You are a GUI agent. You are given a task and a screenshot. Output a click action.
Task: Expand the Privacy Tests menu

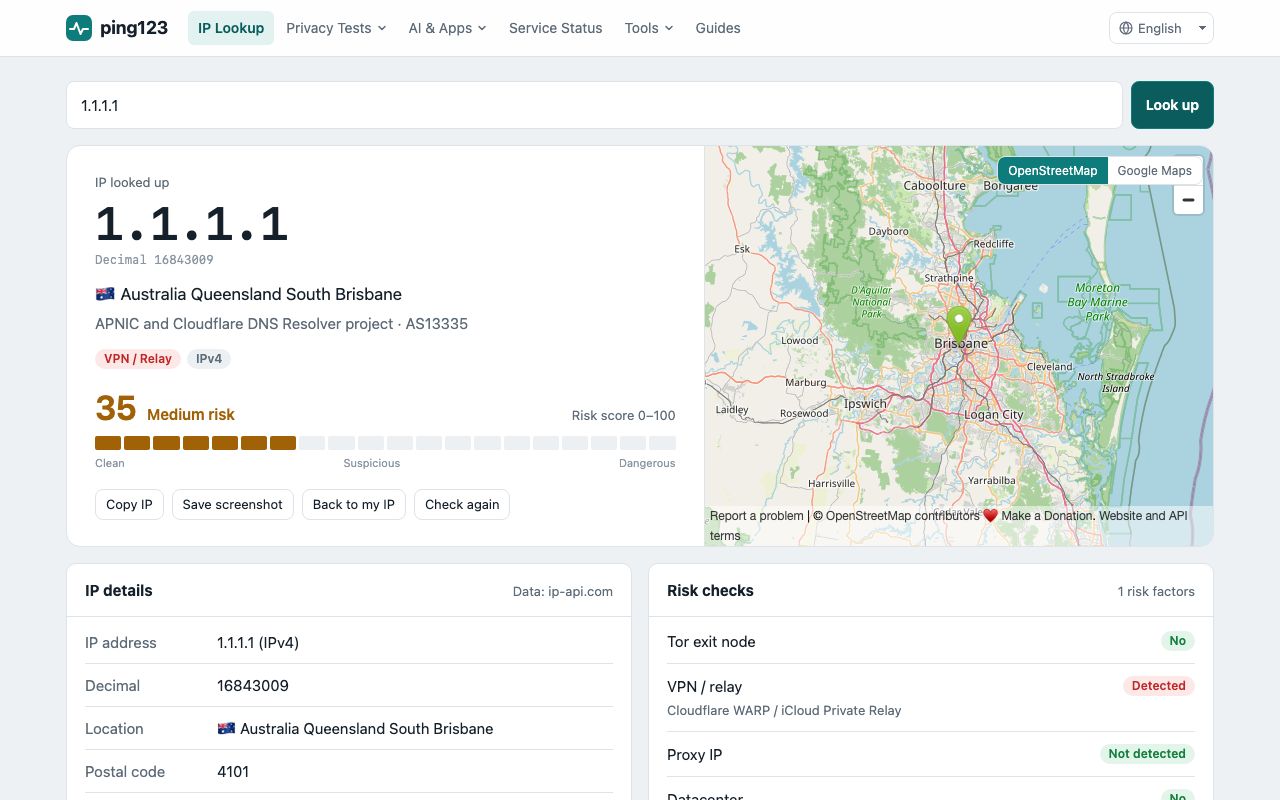click(x=336, y=28)
